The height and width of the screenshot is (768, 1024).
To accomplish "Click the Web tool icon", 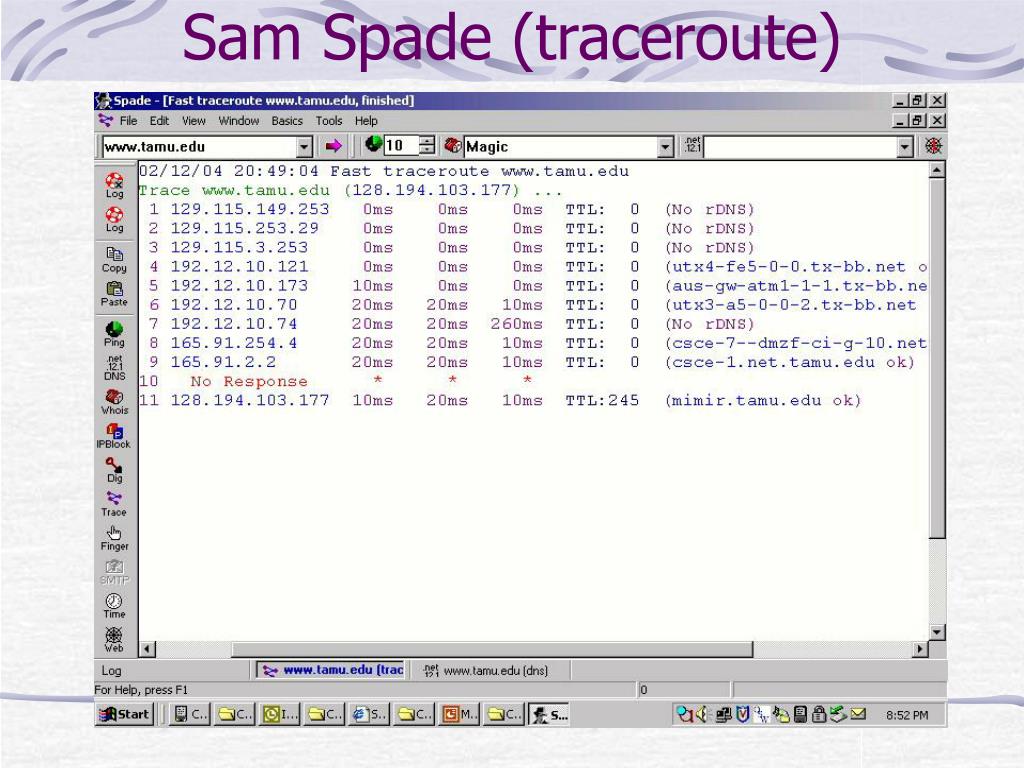I will click(x=114, y=639).
